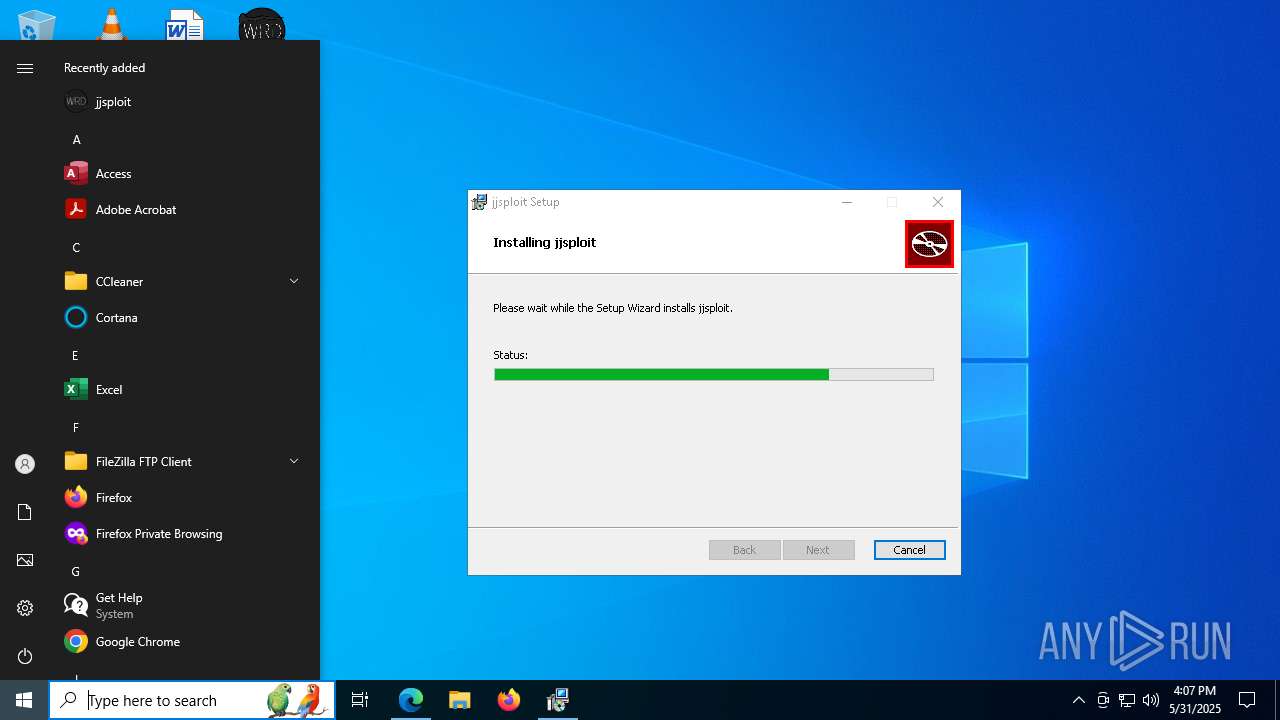Open the volume control tray icon
This screenshot has height=720, width=1280.
[1151, 700]
